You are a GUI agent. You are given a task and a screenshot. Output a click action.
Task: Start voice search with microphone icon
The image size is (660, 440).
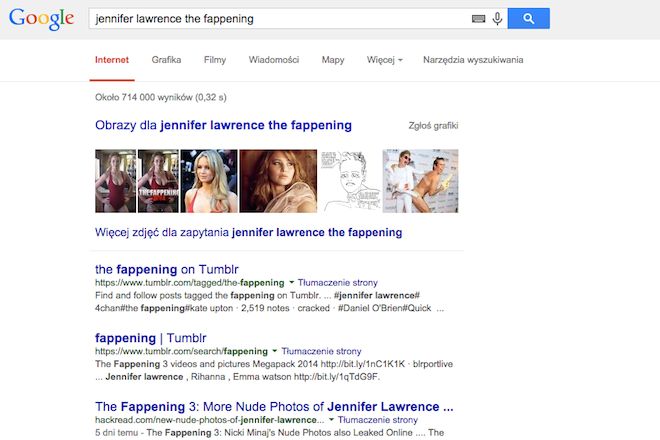[x=497, y=19]
